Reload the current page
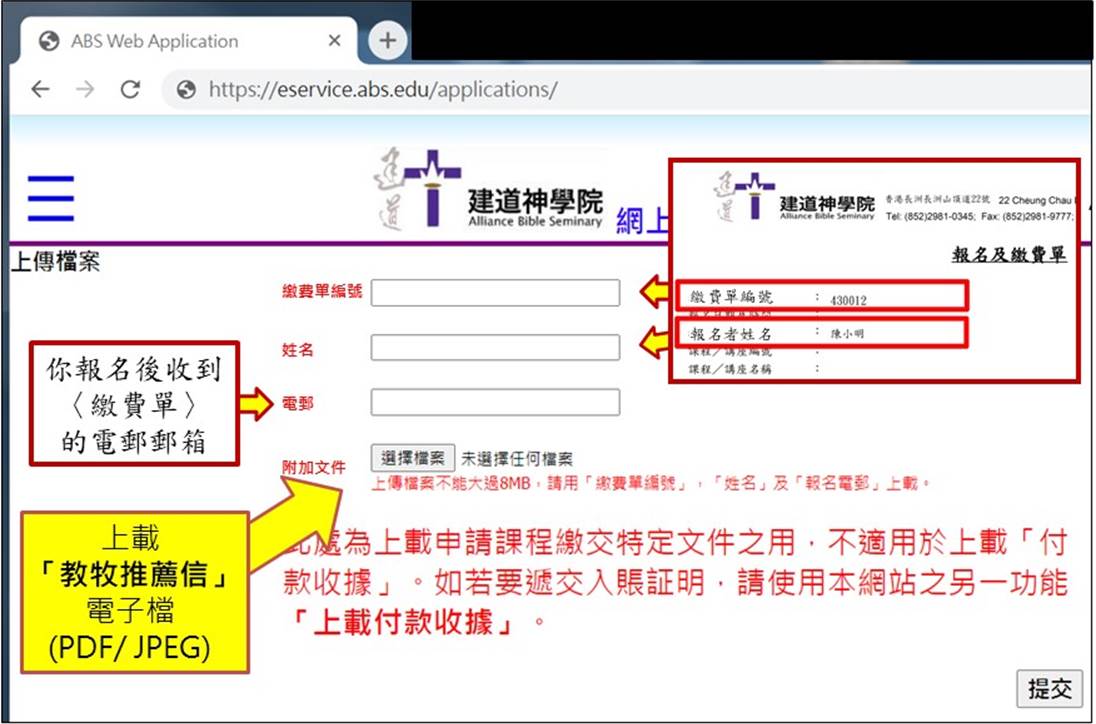 pyautogui.click(x=130, y=89)
